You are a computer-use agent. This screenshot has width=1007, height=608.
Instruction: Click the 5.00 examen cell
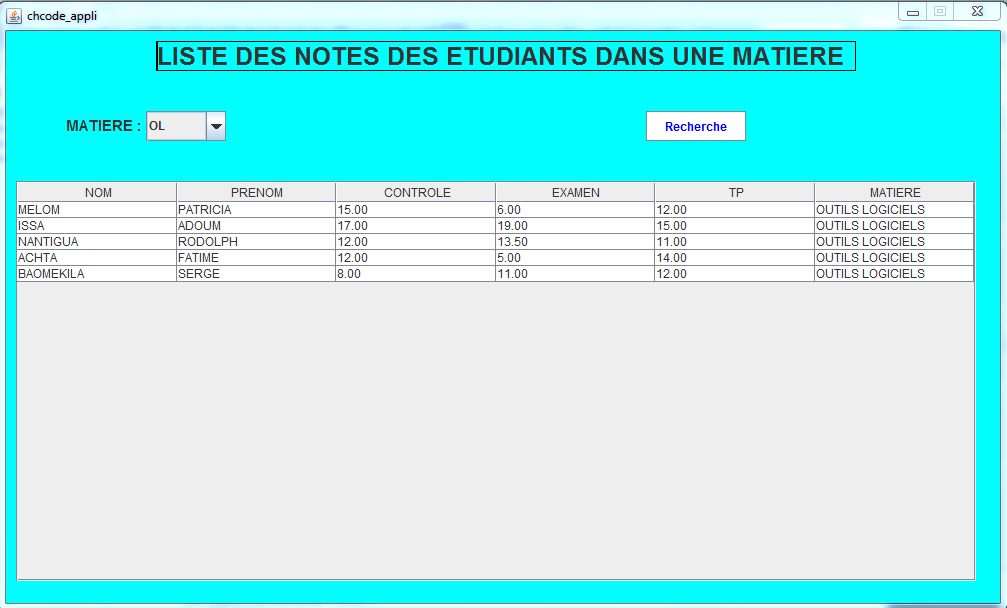click(575, 258)
